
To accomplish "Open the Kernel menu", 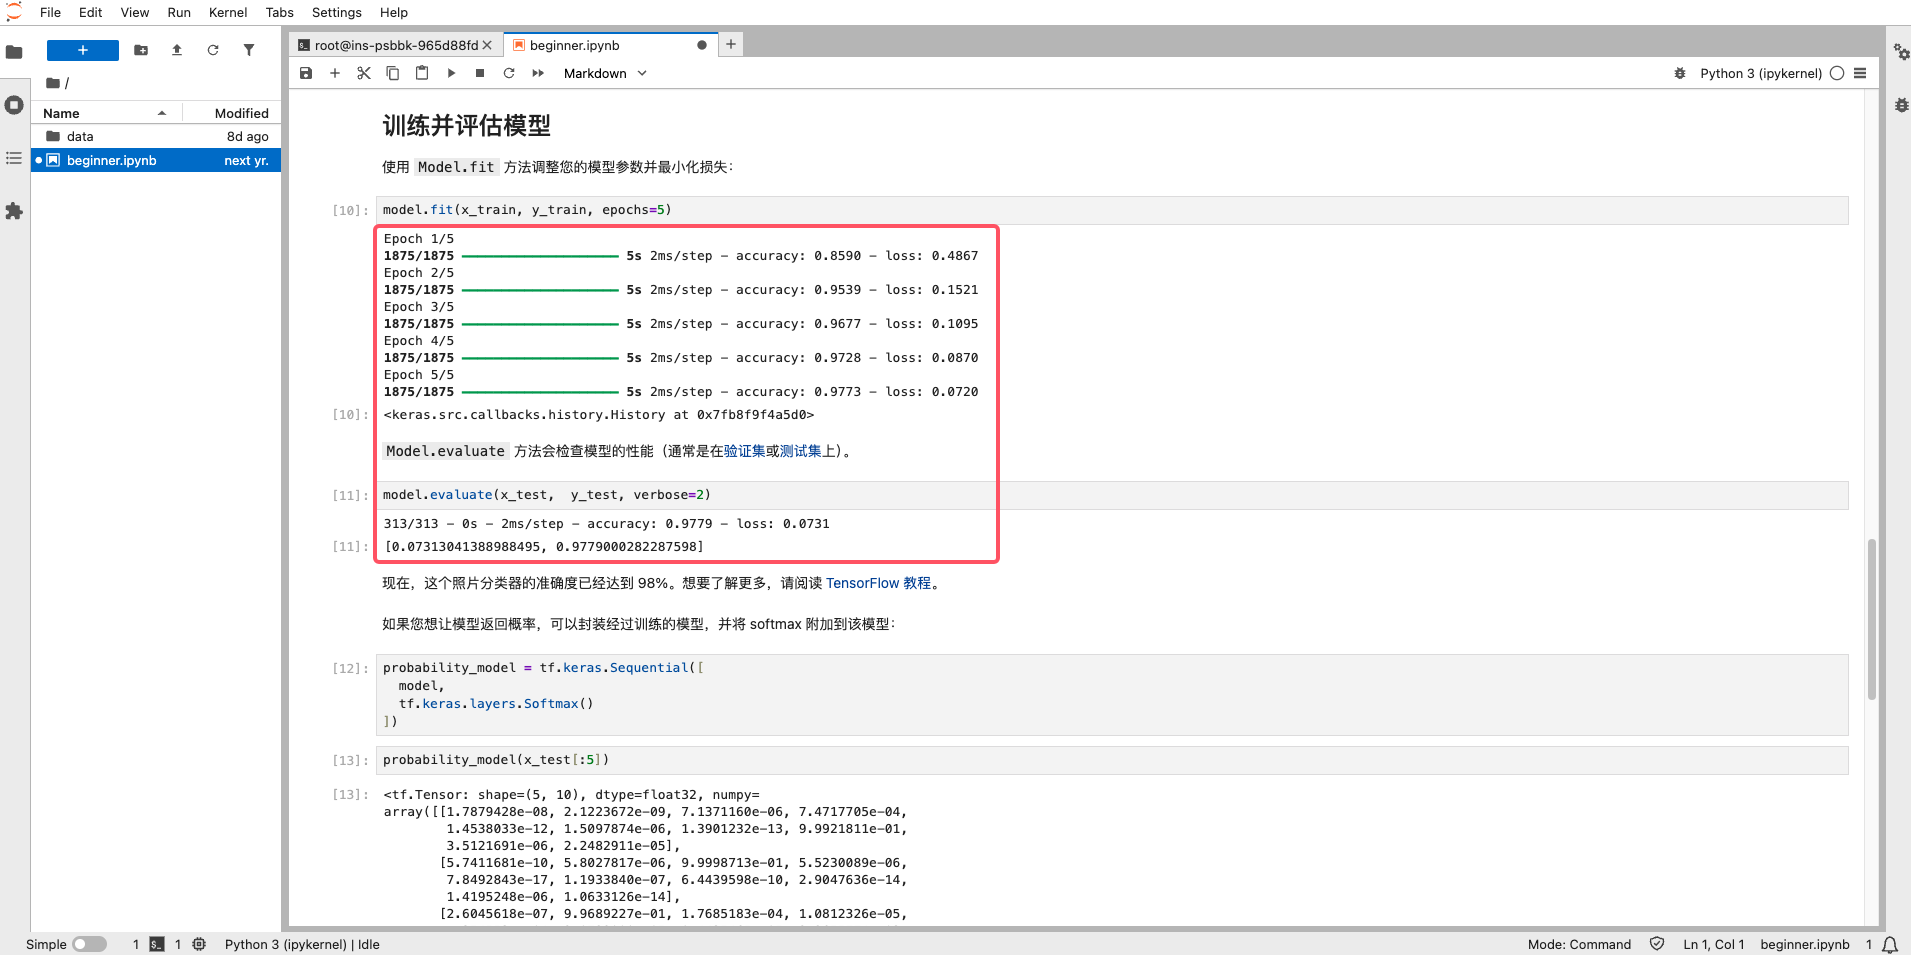I will point(227,12).
